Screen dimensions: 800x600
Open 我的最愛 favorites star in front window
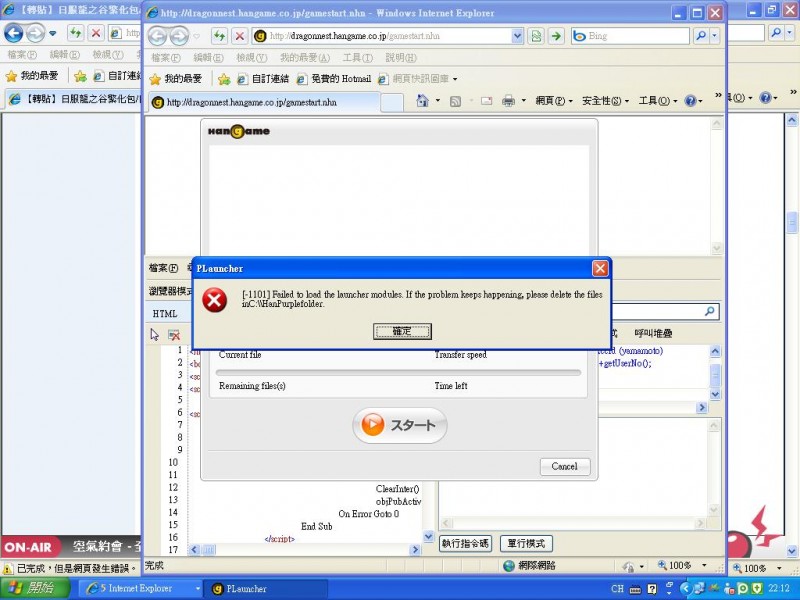click(176, 79)
